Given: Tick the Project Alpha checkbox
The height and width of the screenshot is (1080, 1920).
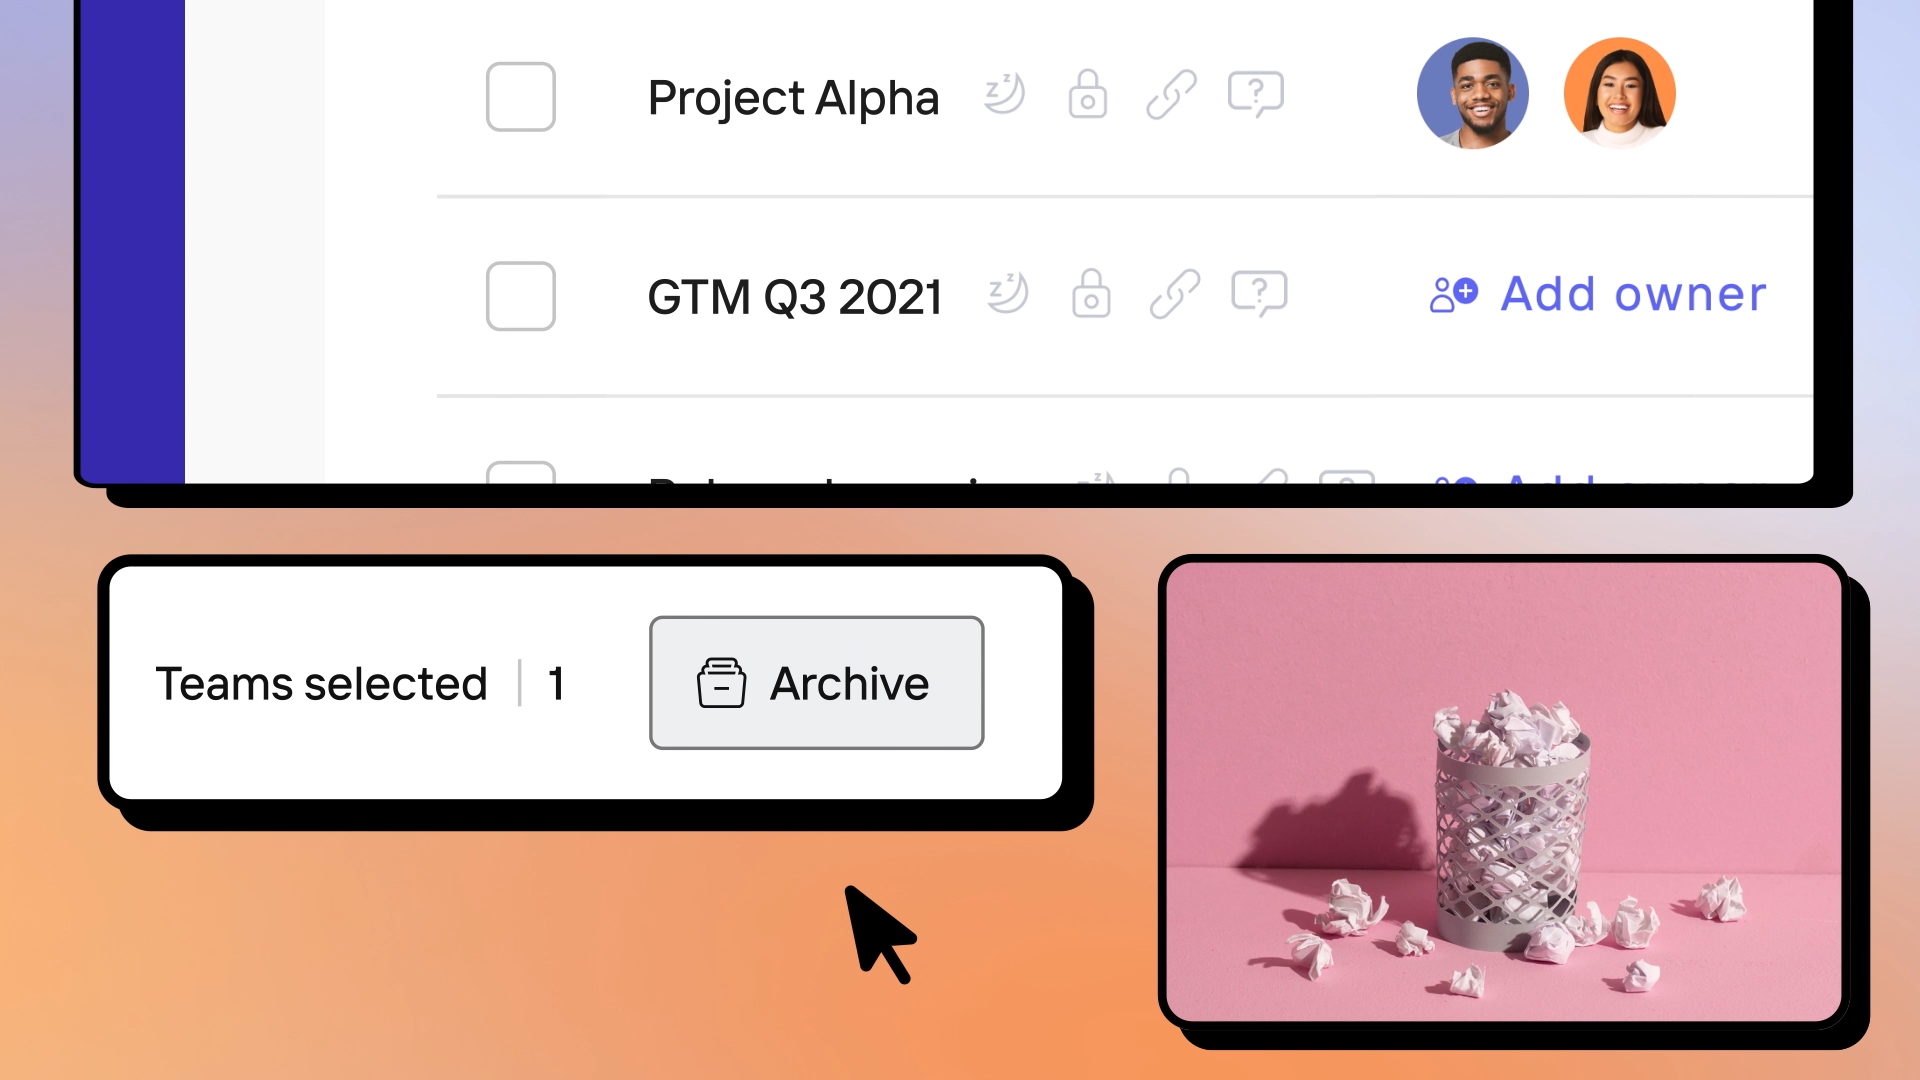Looking at the screenshot, I should pyautogui.click(x=521, y=97).
